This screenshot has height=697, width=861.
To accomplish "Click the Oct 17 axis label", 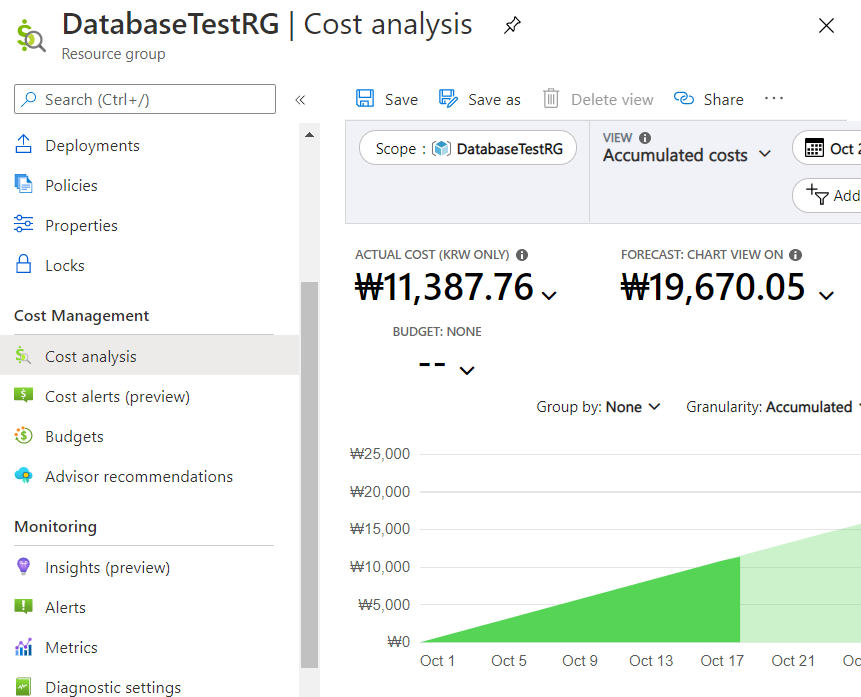I will [x=722, y=660].
